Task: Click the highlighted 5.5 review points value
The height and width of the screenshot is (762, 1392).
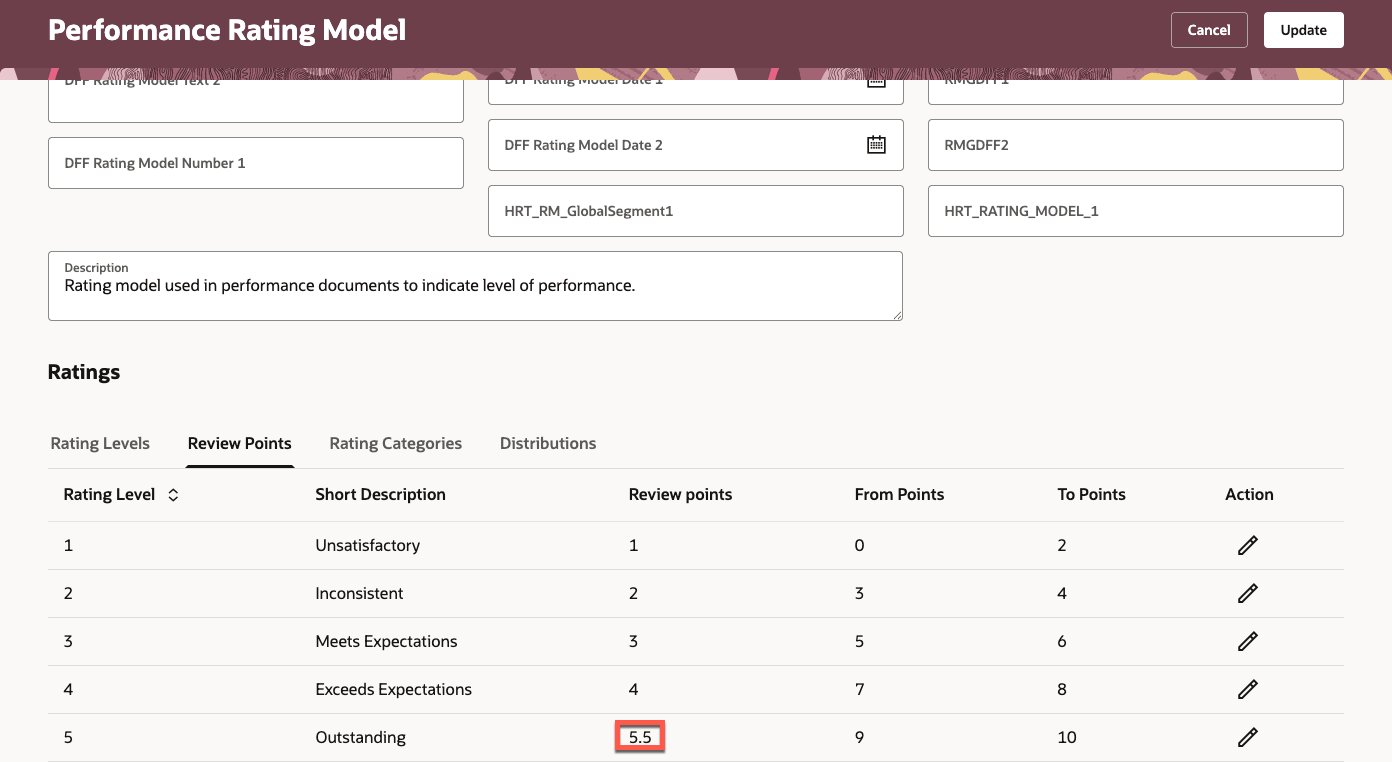Action: (x=640, y=738)
